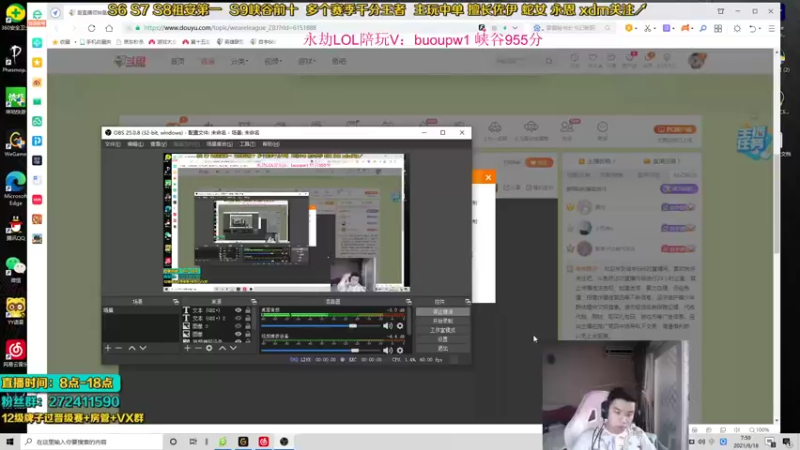The image size is (800, 450).
Task: Expand the Douyu 视频 dropdown
Action: point(273,61)
